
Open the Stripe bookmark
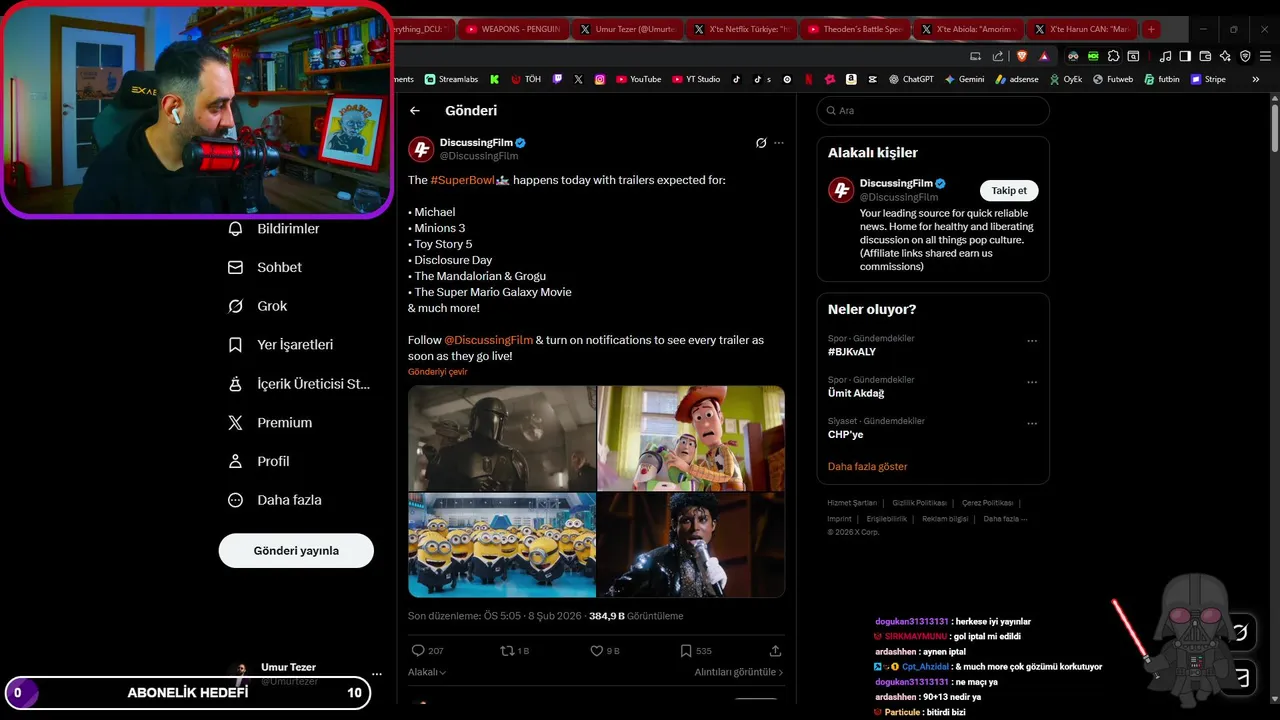click(1208, 79)
